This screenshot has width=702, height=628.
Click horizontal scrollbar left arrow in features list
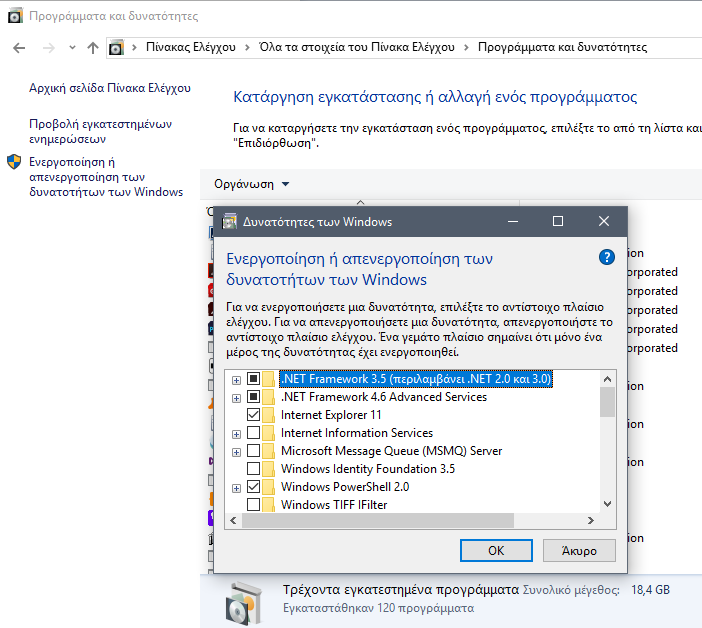tap(233, 521)
